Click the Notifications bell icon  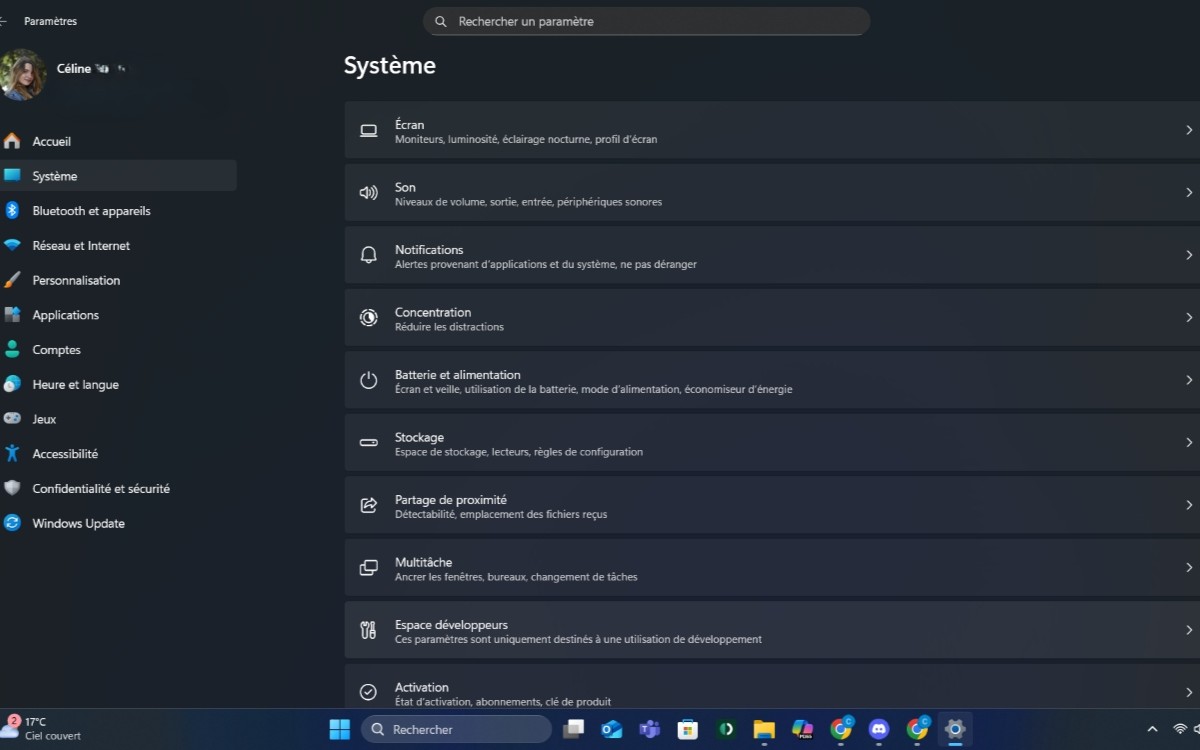367,256
